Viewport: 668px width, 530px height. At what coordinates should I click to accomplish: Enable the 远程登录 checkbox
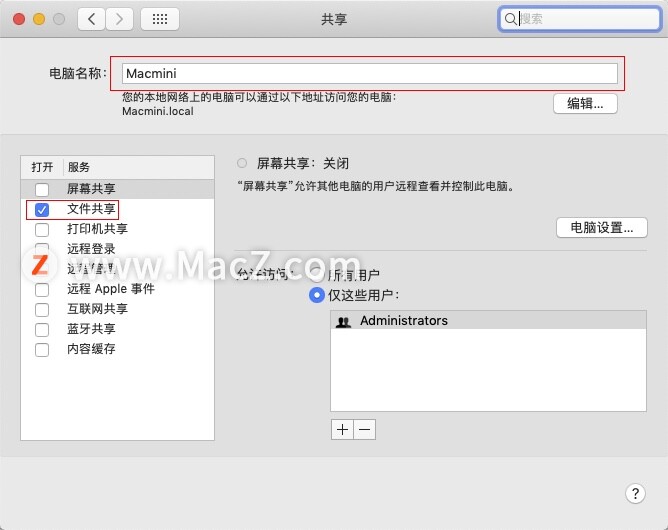pyautogui.click(x=42, y=249)
